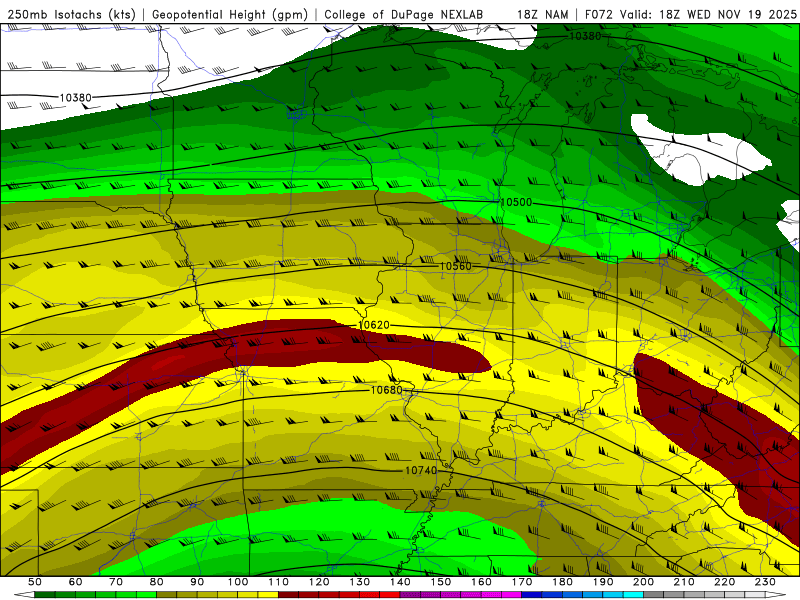800x600 pixels.
Task: Click the 50 value on the color scale
Action: (35, 582)
